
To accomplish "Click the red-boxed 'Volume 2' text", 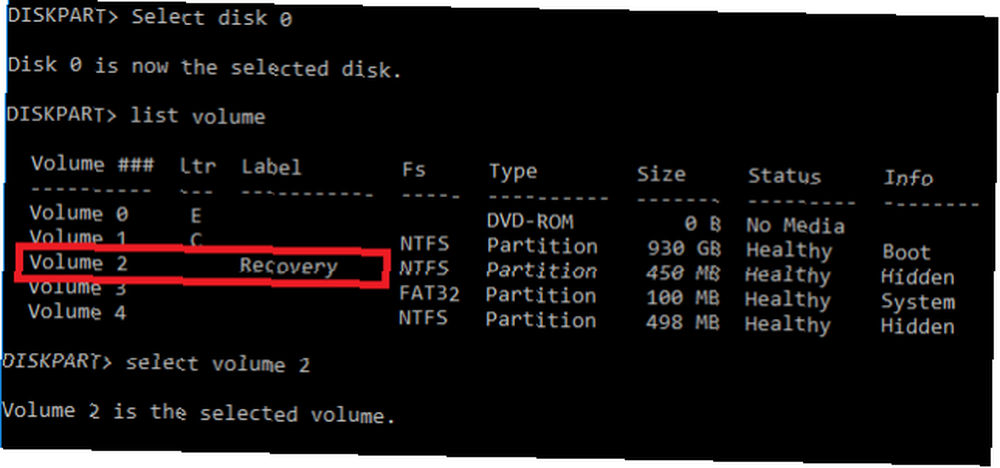I will coord(78,262).
